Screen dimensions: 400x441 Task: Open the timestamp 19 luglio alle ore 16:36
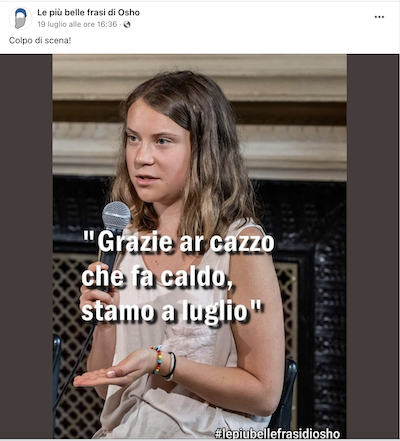coord(77,24)
